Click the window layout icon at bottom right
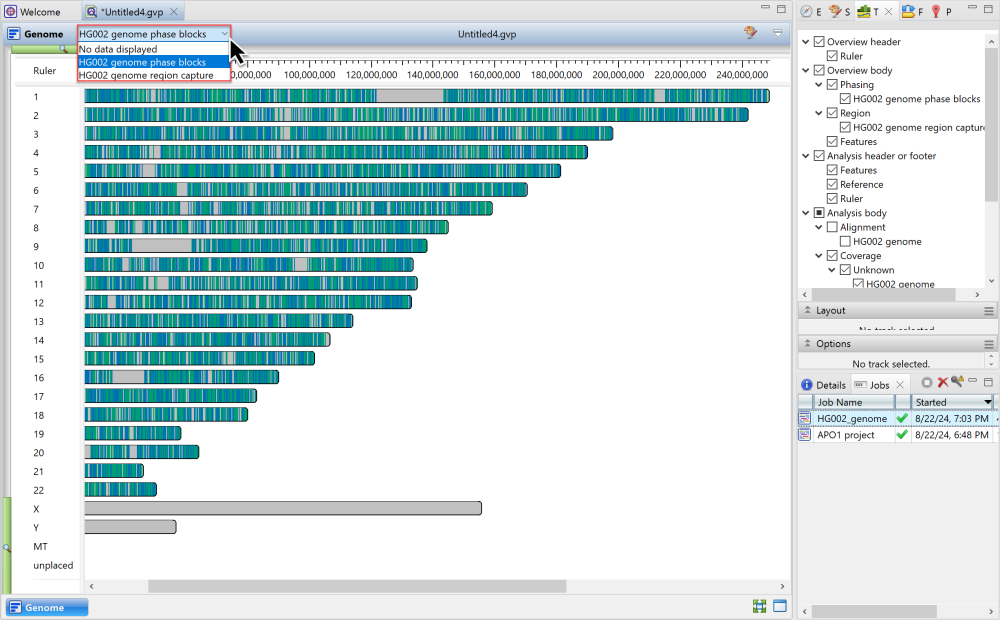This screenshot has width=1000, height=620. click(x=780, y=606)
